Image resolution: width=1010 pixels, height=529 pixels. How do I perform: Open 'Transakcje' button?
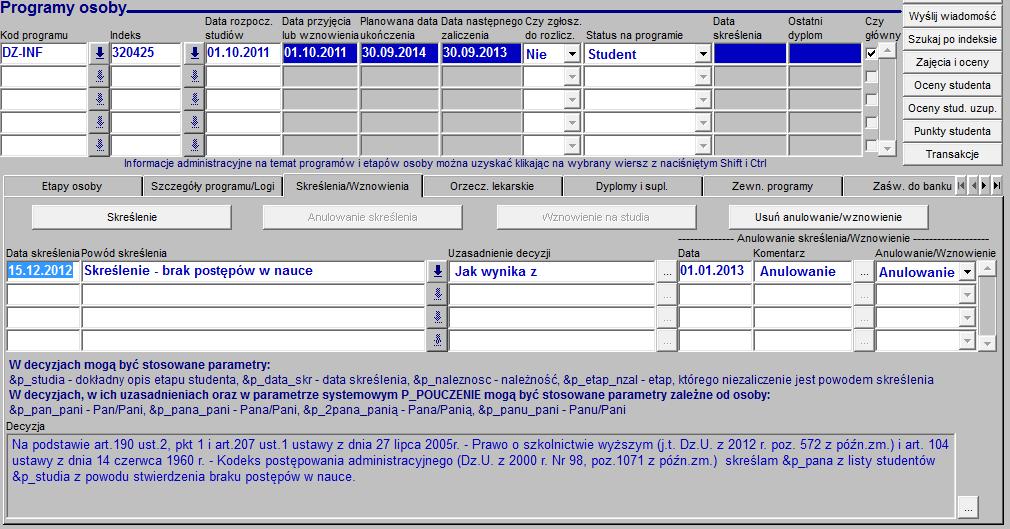(x=952, y=155)
